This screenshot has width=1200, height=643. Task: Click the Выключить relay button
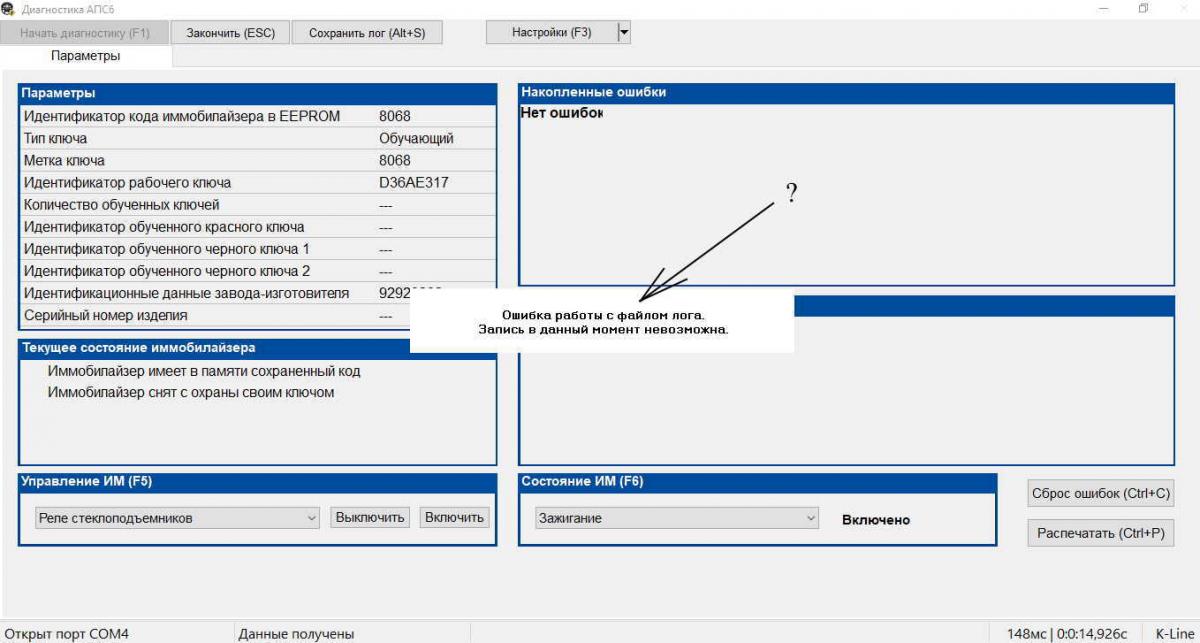tap(370, 517)
